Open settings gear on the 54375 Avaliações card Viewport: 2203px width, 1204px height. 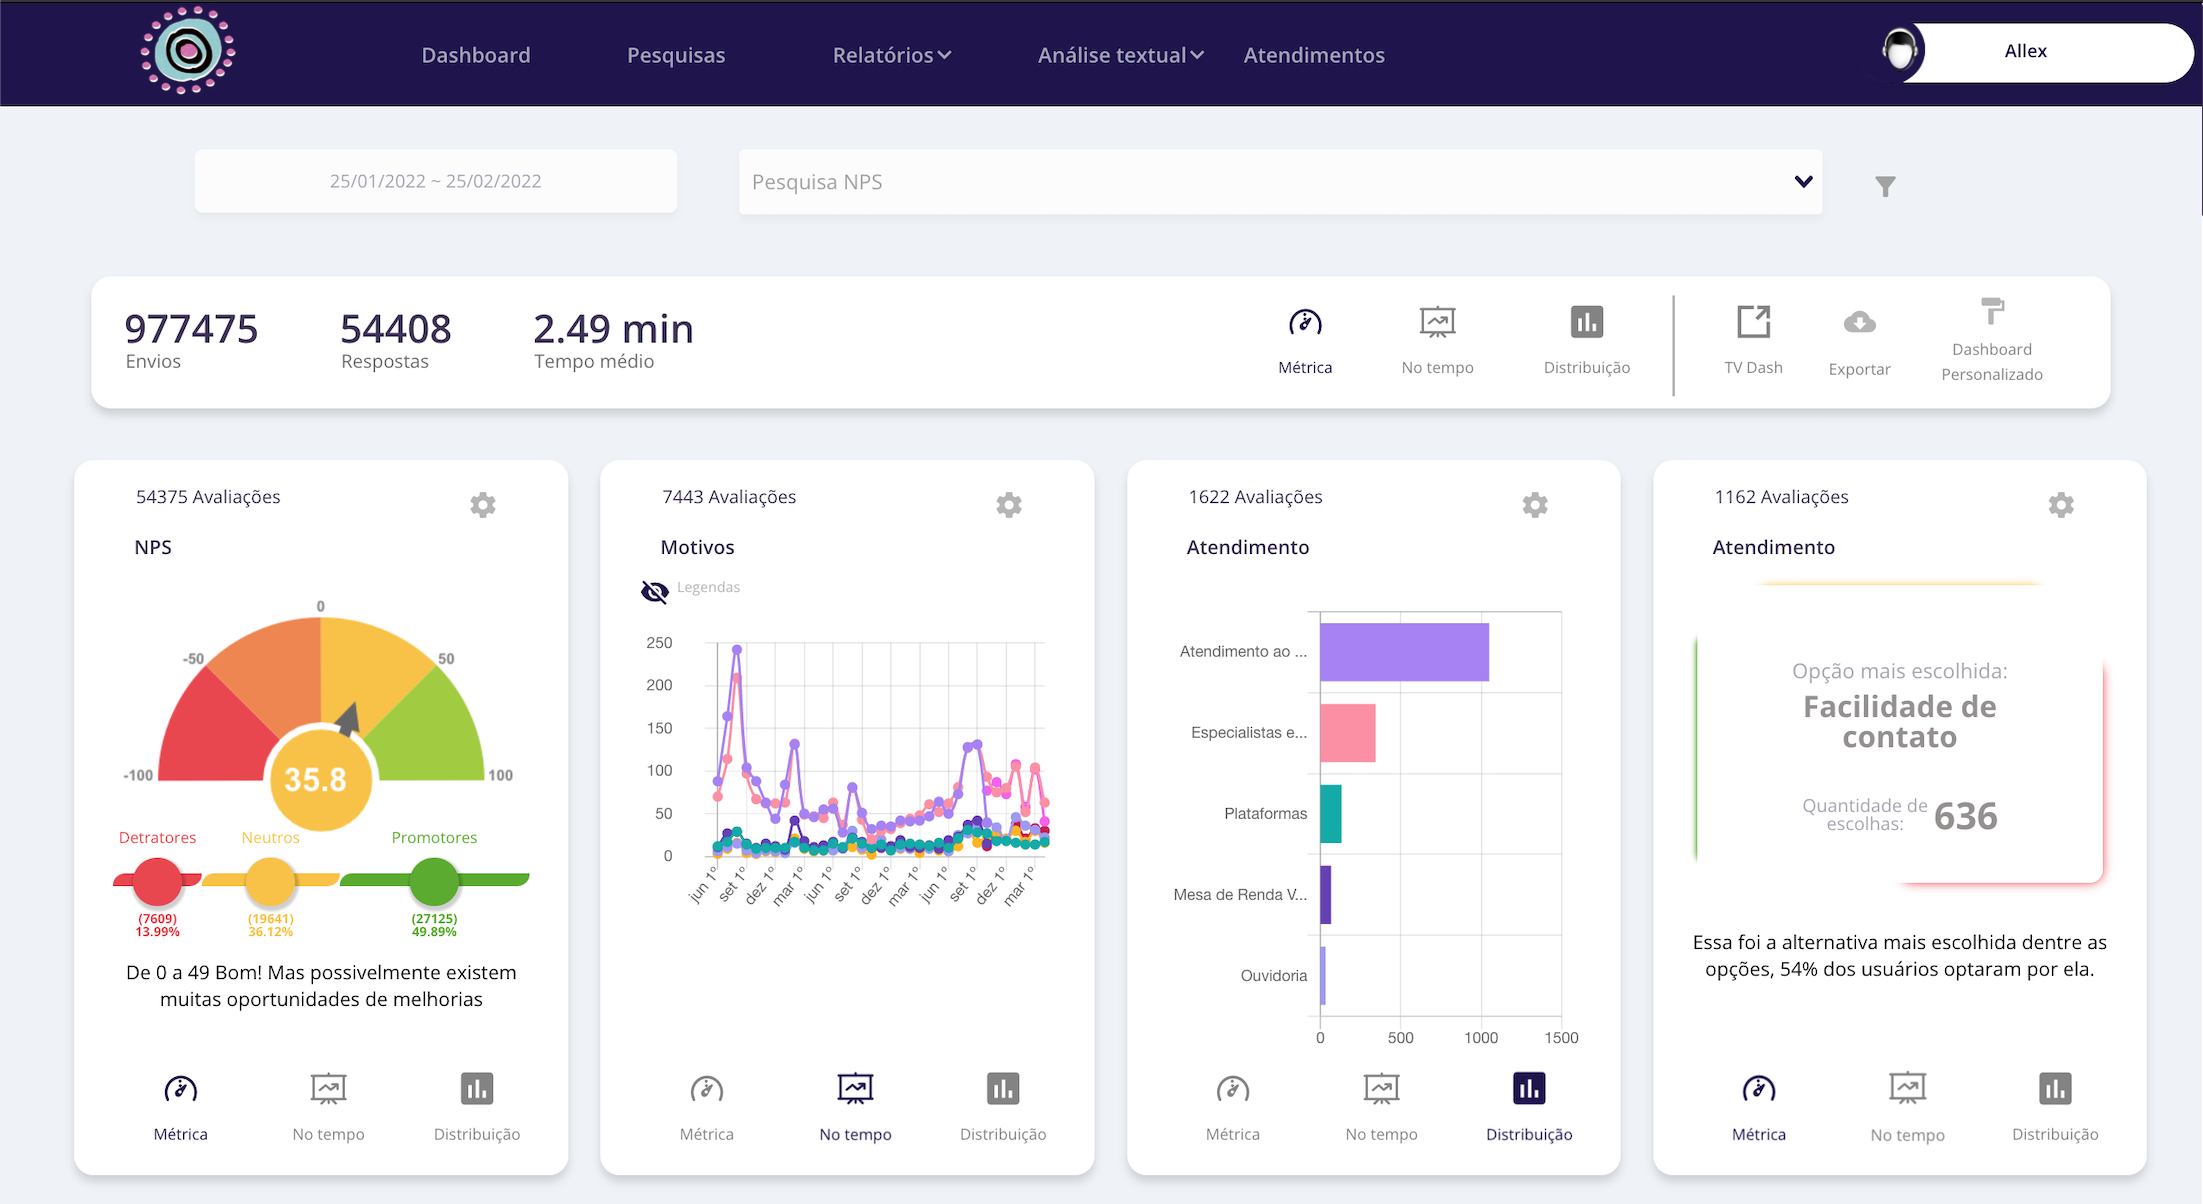[x=483, y=505]
